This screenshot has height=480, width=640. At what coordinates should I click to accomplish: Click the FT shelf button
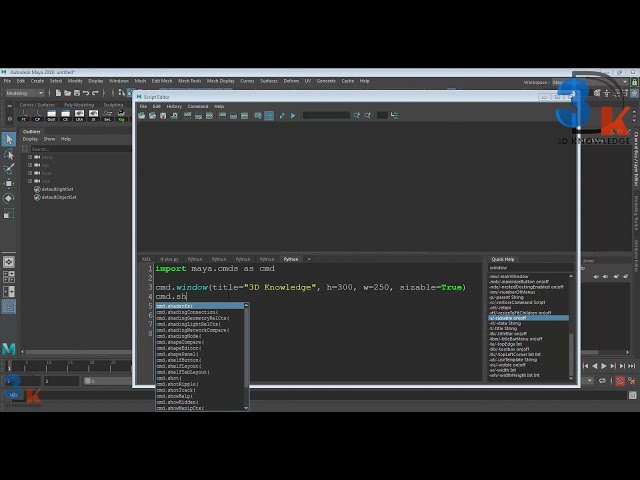(x=24, y=116)
